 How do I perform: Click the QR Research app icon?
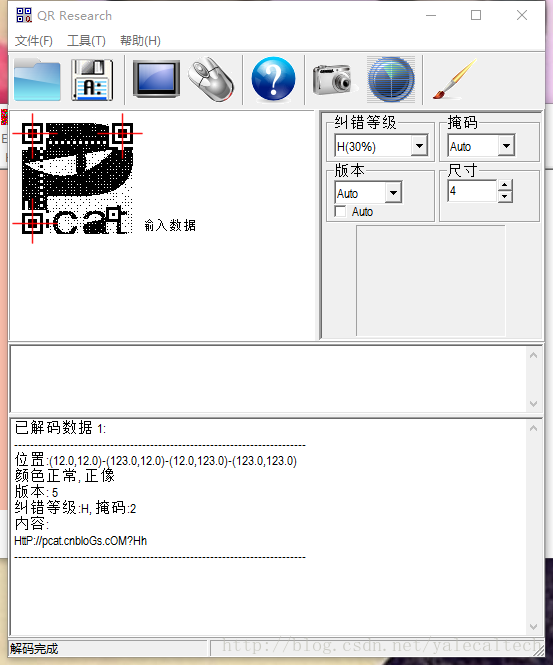pos(24,15)
